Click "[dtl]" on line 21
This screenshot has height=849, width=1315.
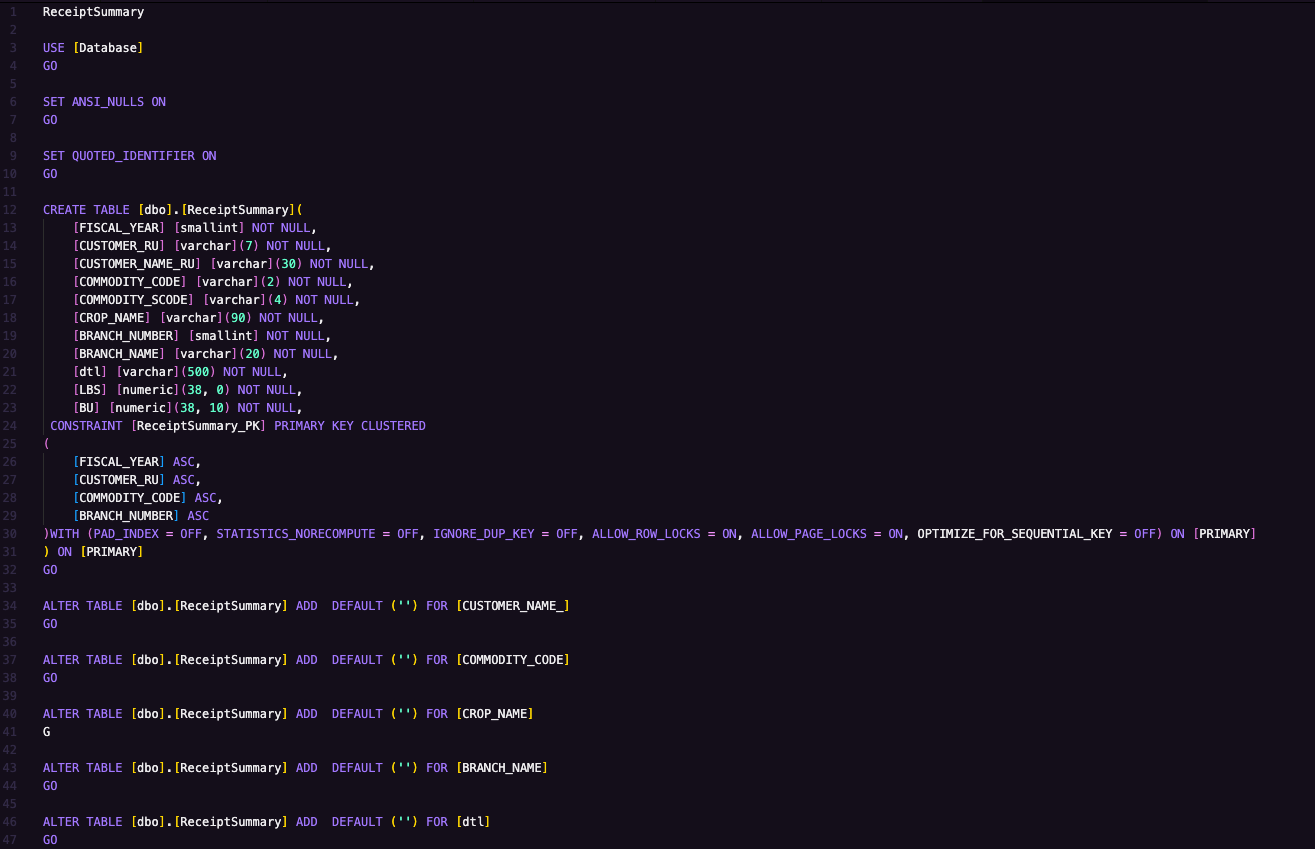coord(90,372)
